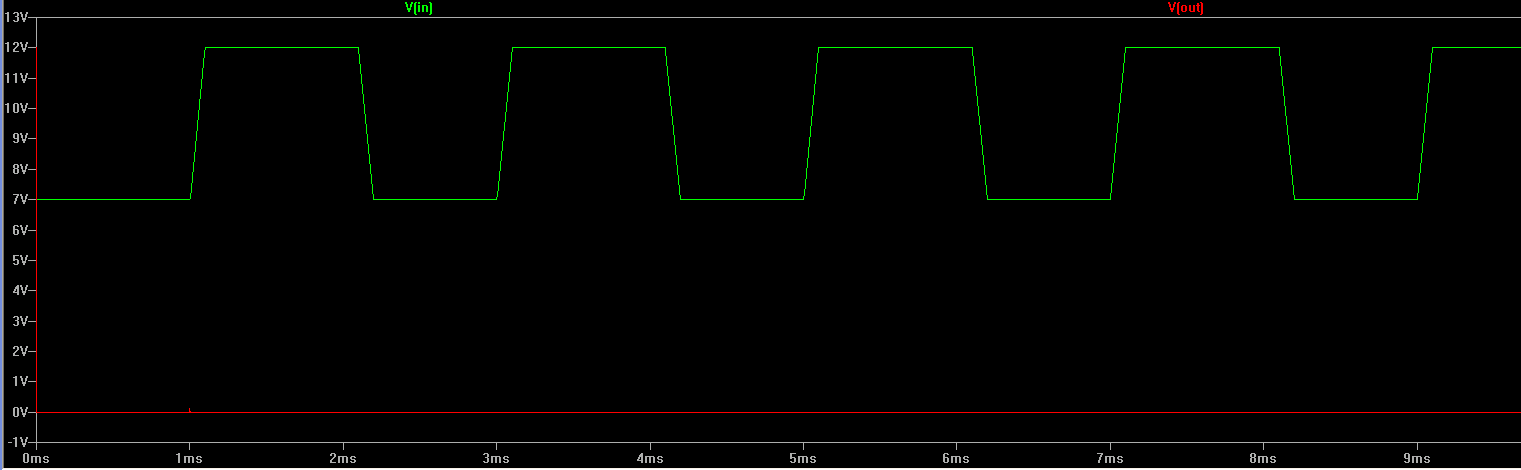This screenshot has width=1521, height=470.
Task: Click the 2V vertical axis label
Action: (20, 352)
